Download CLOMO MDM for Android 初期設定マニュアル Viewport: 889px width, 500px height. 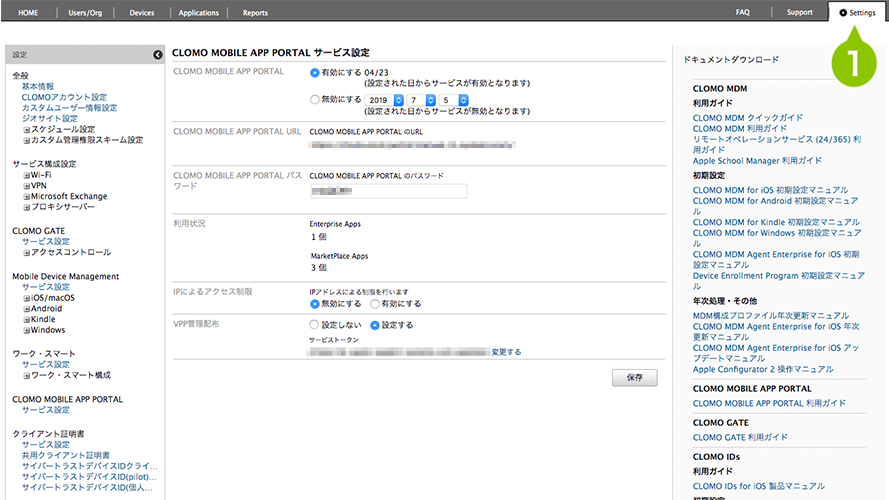776,206
